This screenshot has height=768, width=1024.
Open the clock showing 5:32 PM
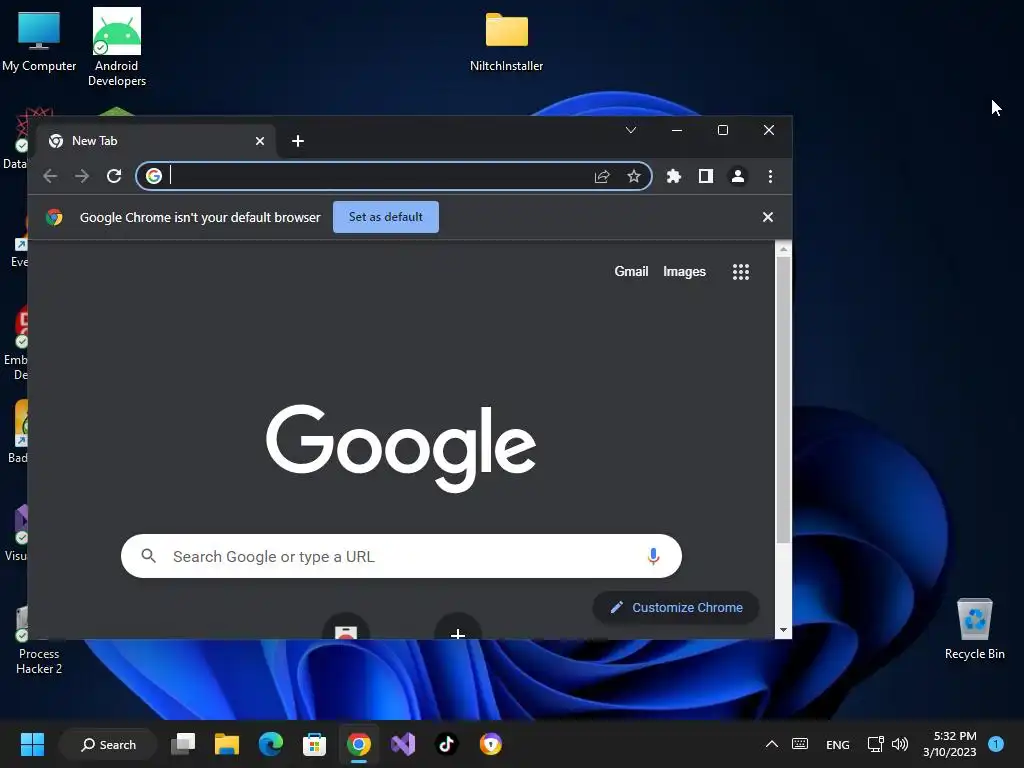coord(950,744)
